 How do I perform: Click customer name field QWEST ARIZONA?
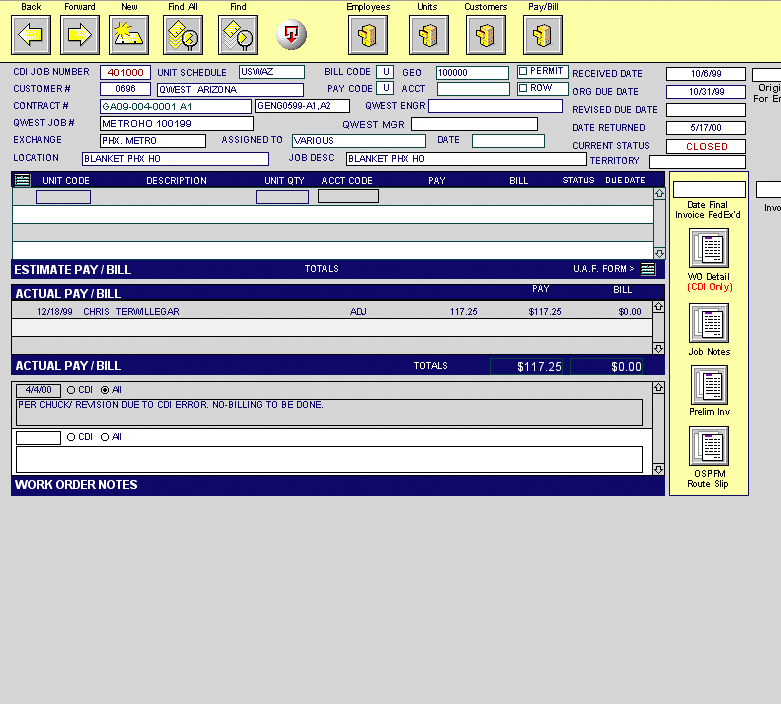click(x=230, y=90)
